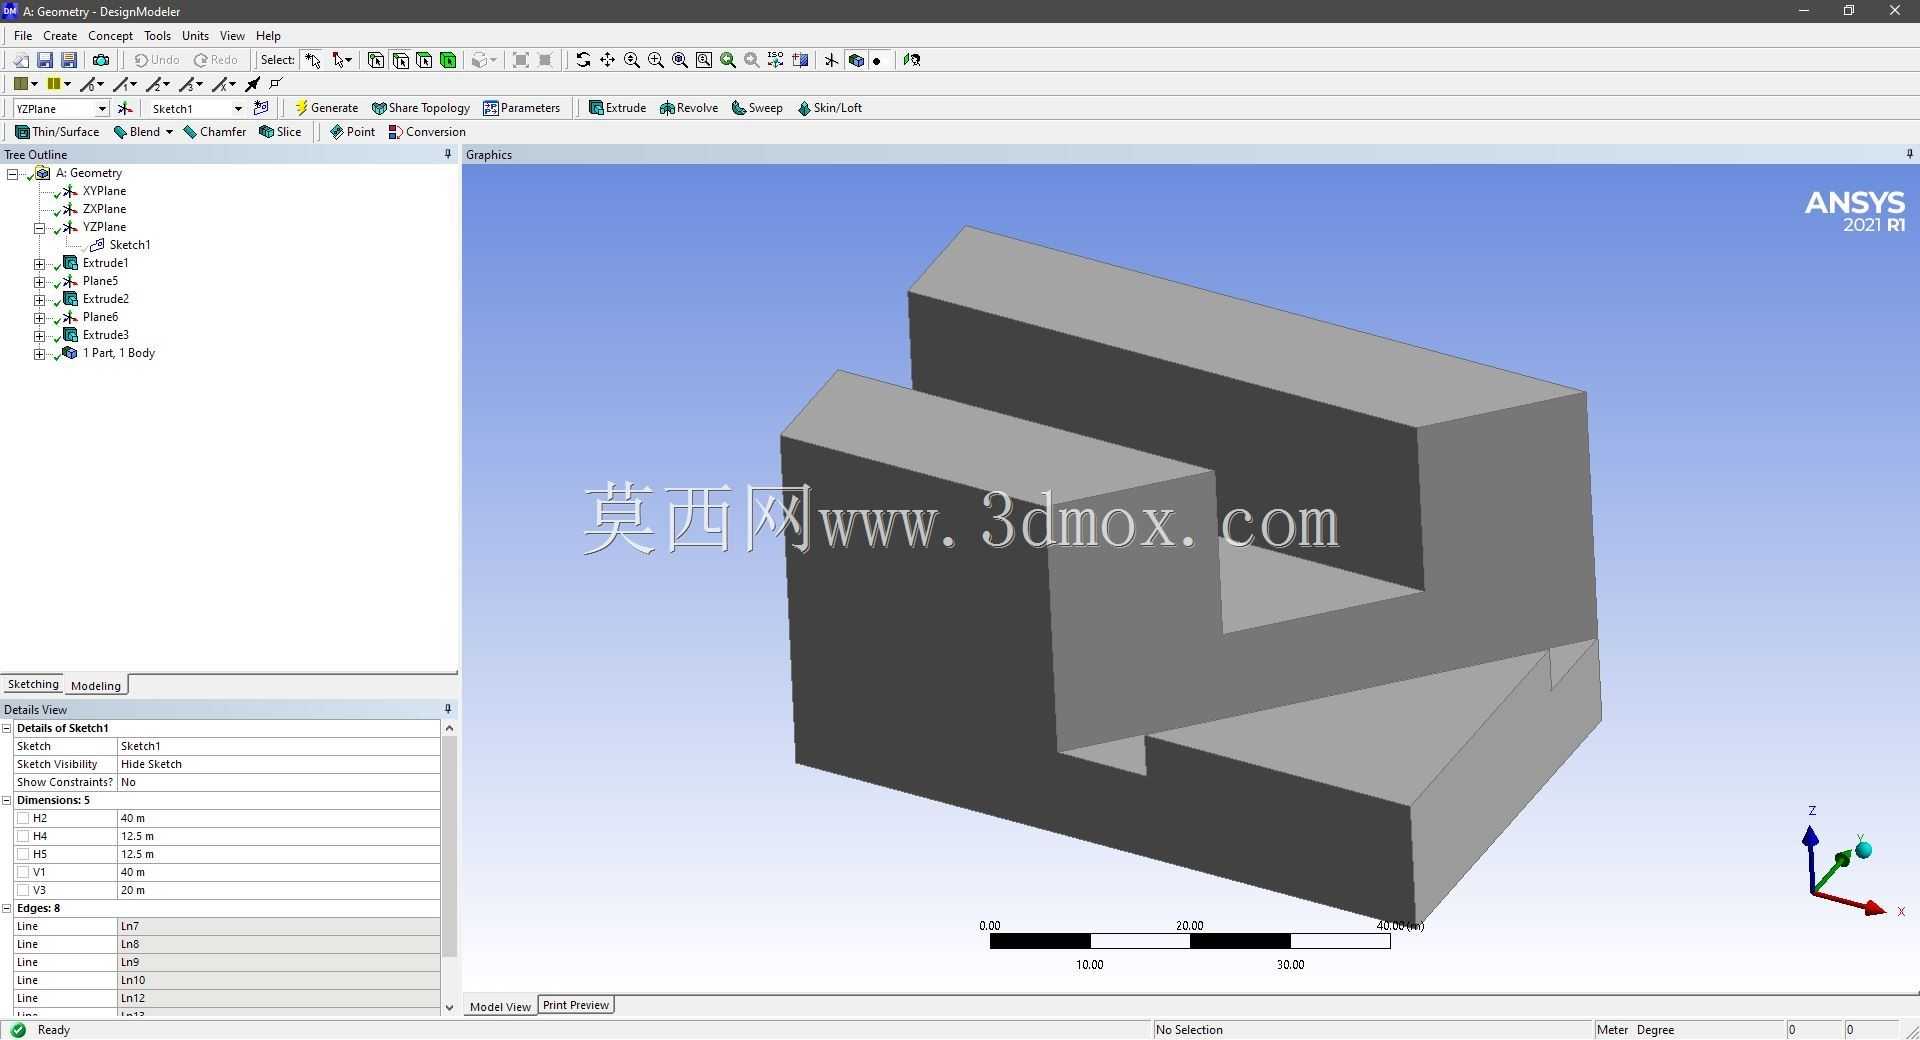Enable the vertex selection filter
This screenshot has width=1920, height=1040.
click(x=376, y=60)
